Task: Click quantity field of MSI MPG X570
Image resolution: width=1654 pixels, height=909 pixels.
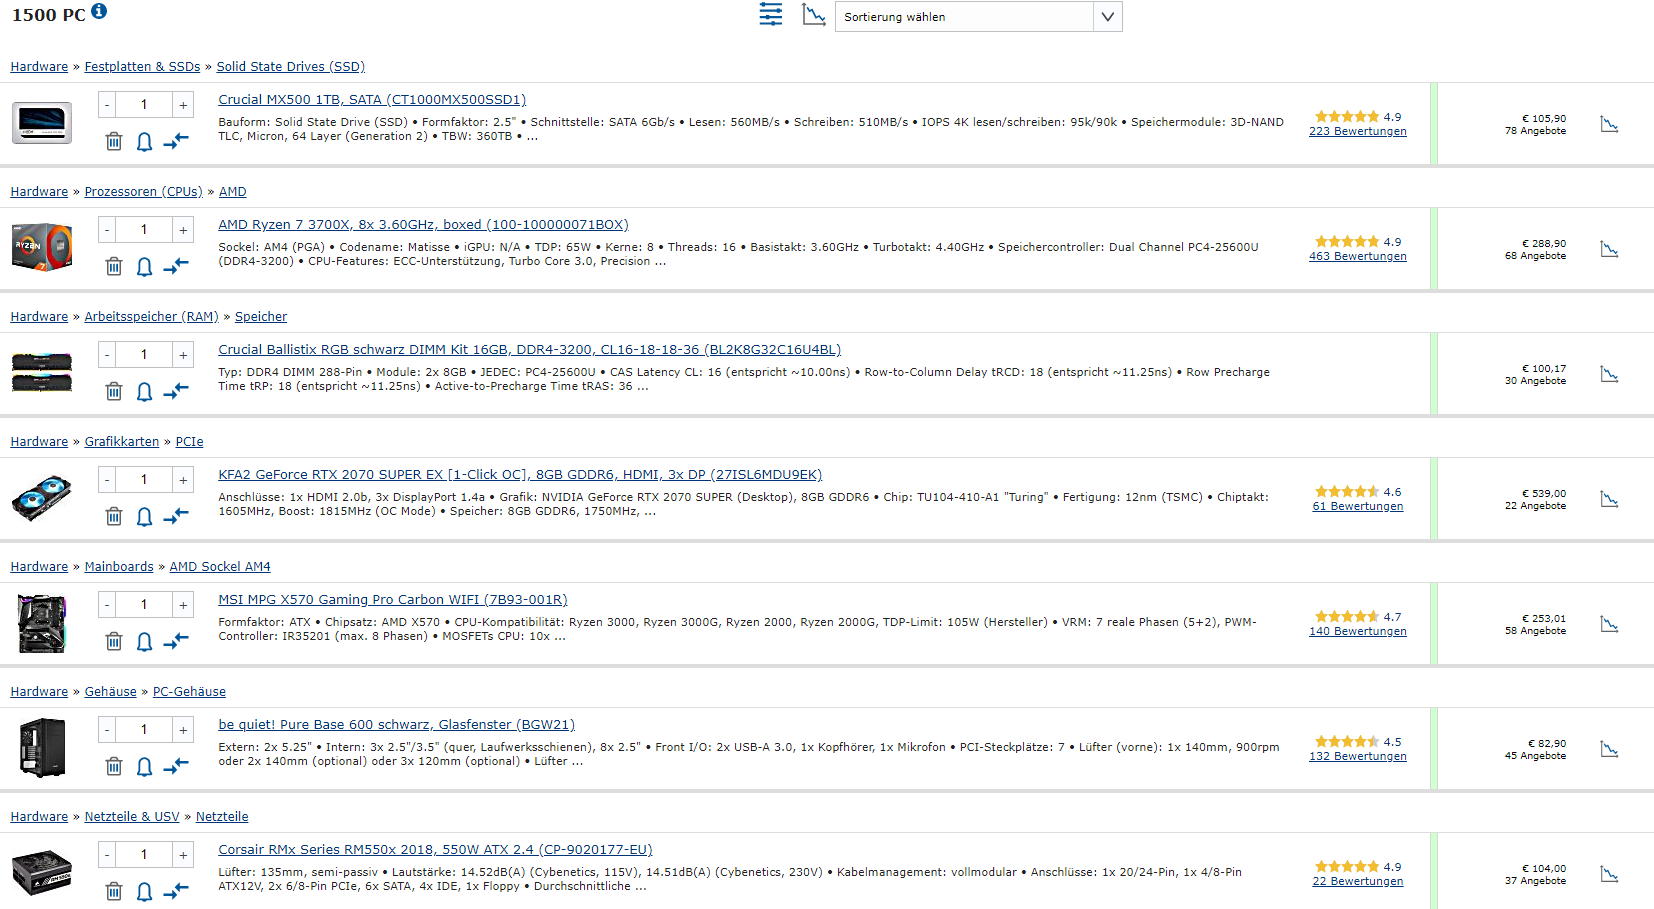Action: click(x=144, y=605)
